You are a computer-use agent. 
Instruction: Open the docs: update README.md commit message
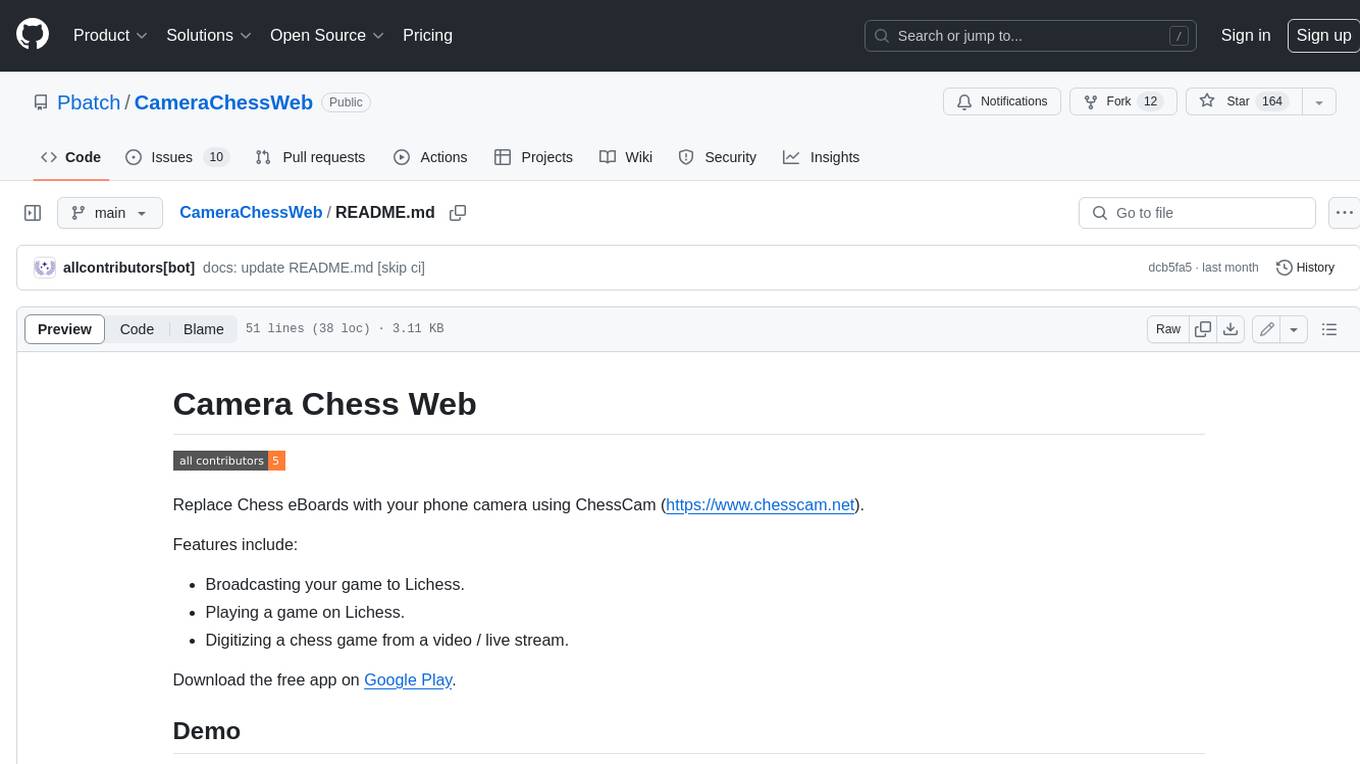[x=314, y=268]
